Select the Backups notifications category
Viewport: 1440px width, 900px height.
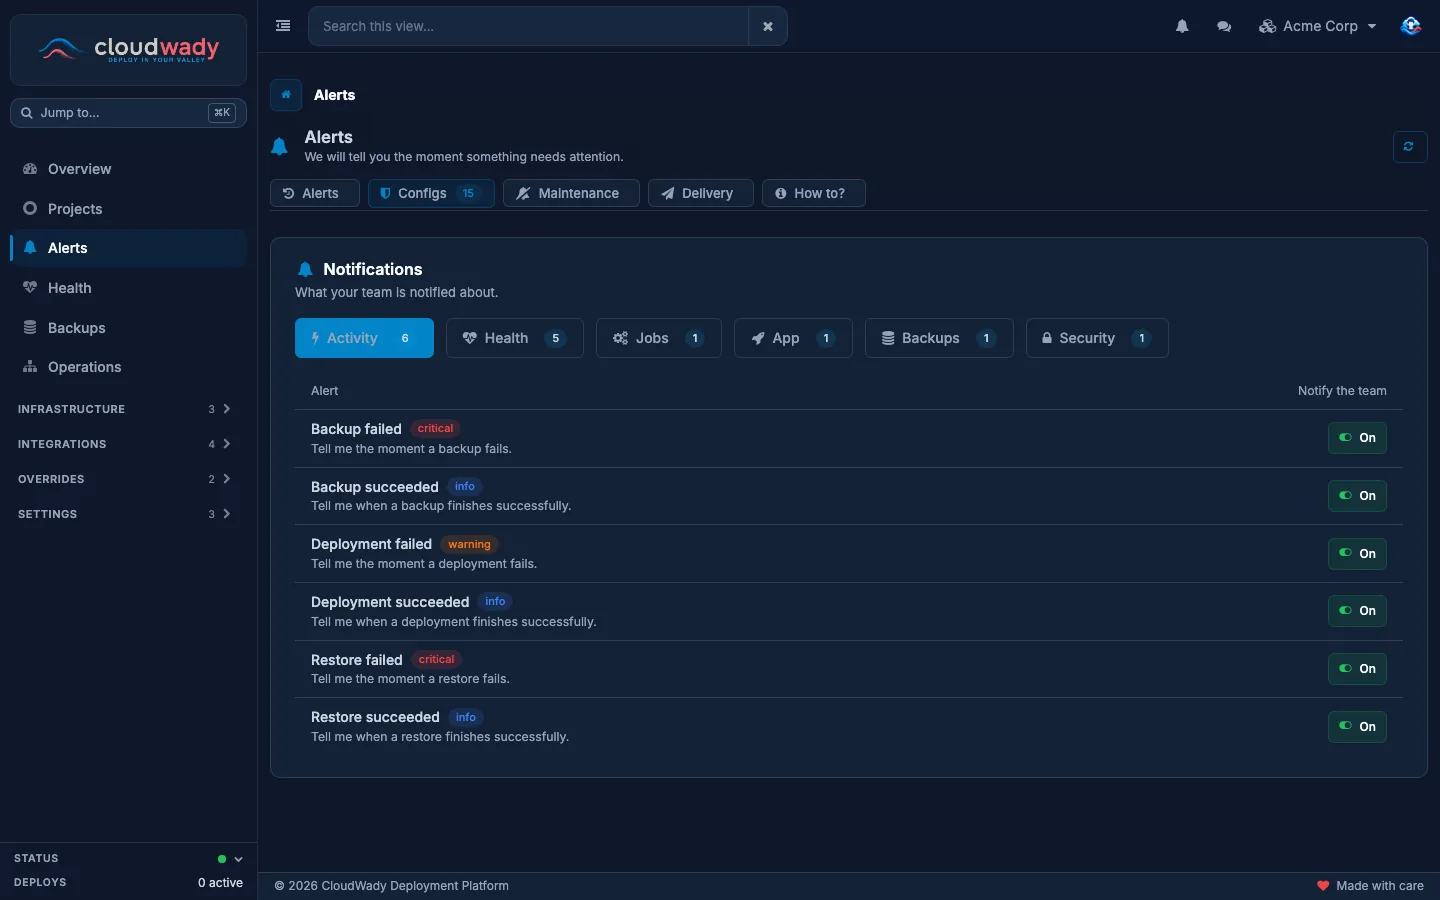click(939, 338)
